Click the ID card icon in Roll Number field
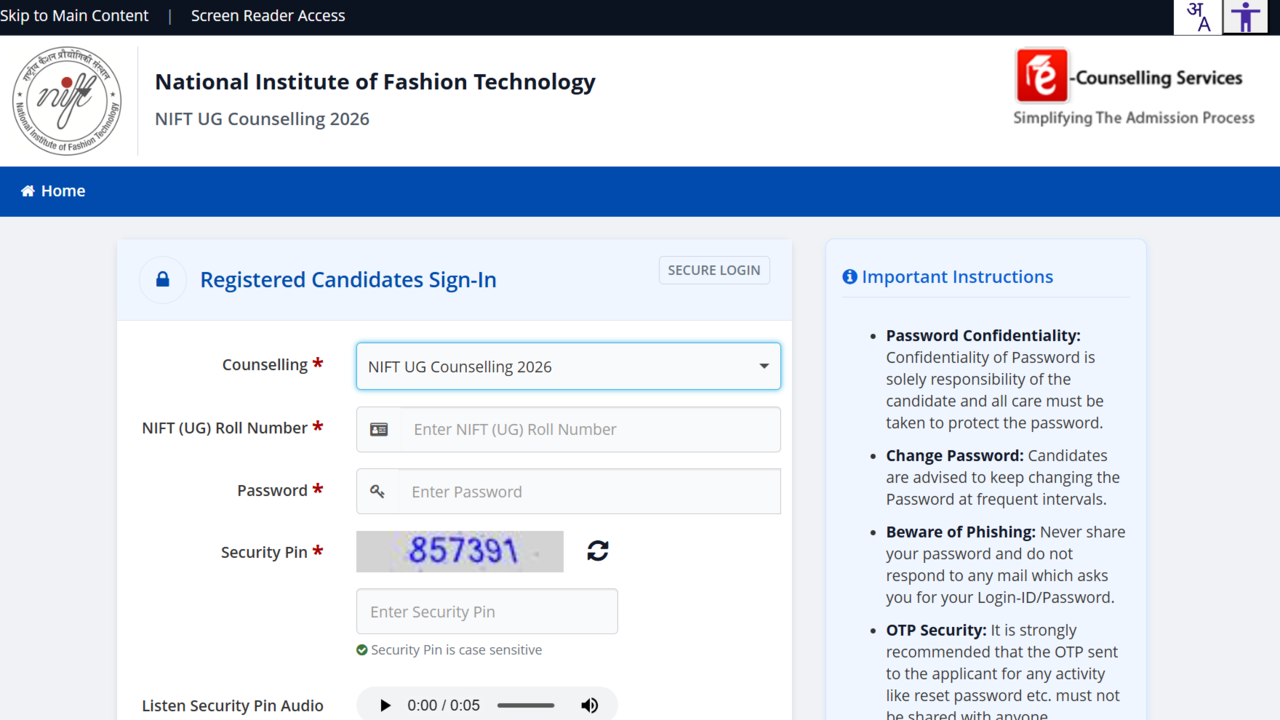This screenshot has width=1280, height=720. tap(379, 429)
